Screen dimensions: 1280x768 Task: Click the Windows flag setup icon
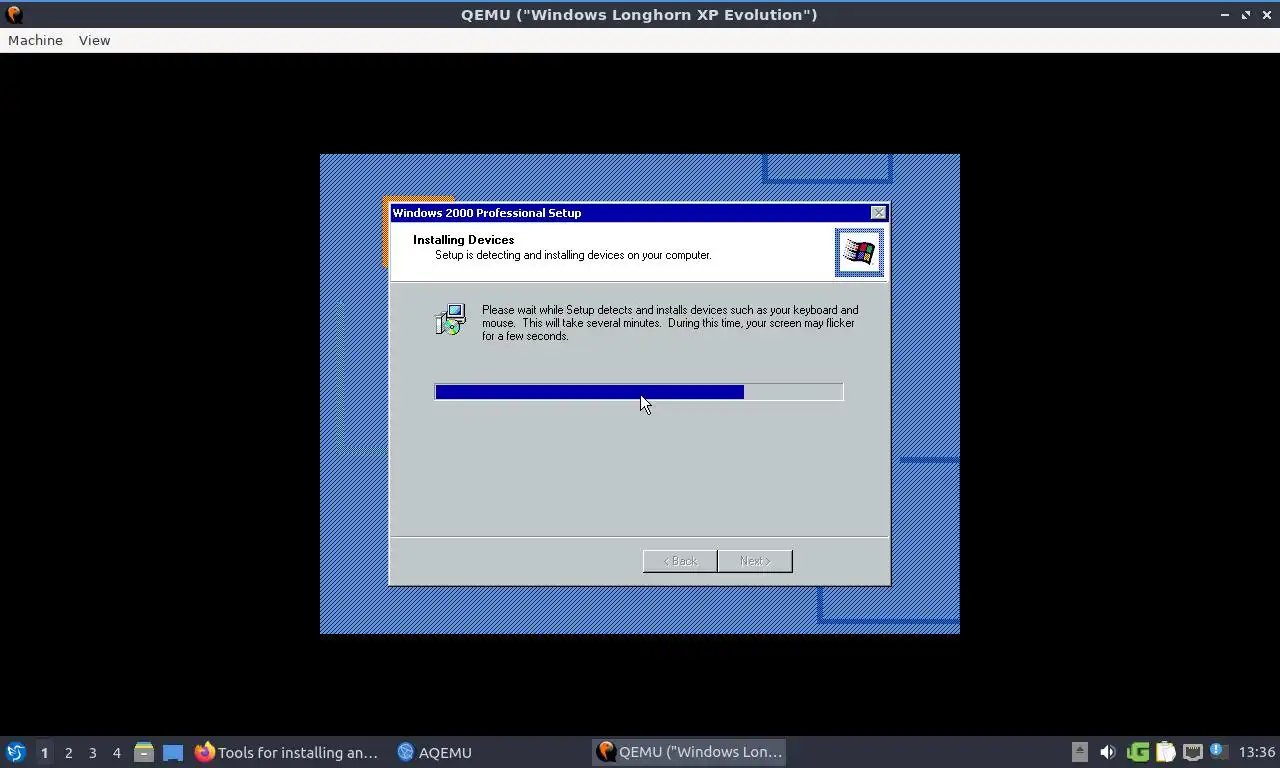coord(859,252)
